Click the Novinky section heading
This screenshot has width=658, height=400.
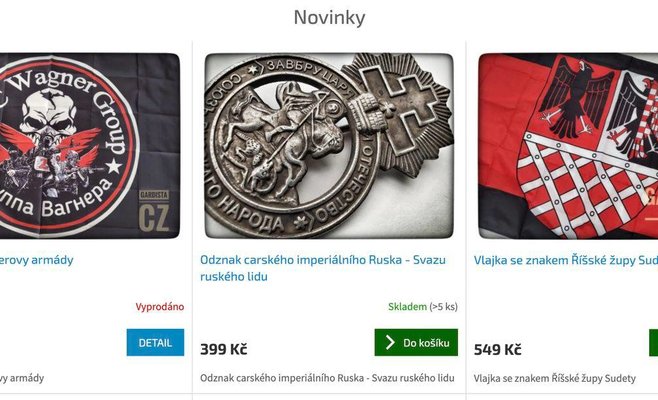(329, 18)
